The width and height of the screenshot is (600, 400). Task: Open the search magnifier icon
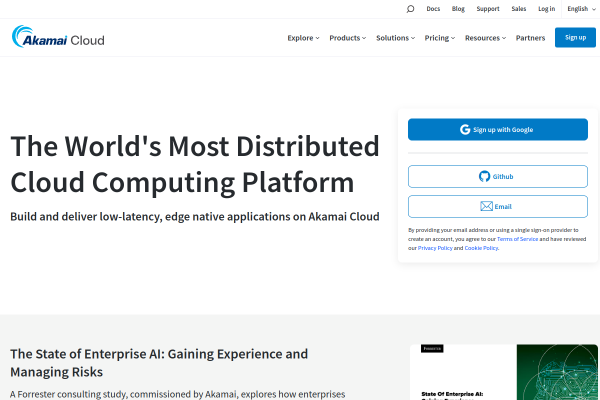click(x=410, y=9)
